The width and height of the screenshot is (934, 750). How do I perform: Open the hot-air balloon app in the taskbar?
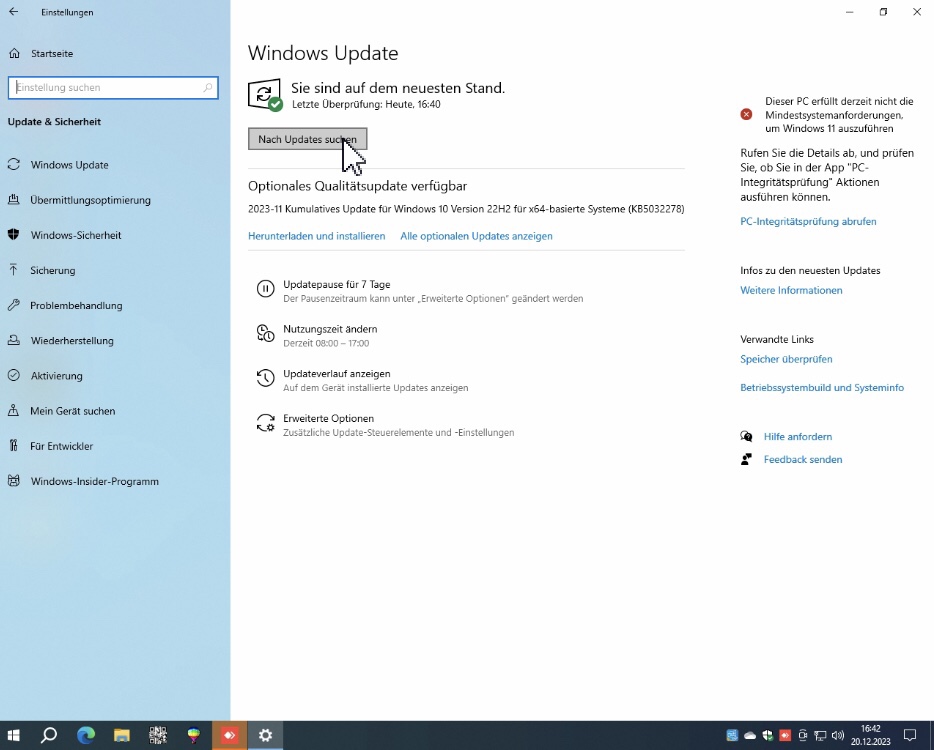[x=194, y=736]
